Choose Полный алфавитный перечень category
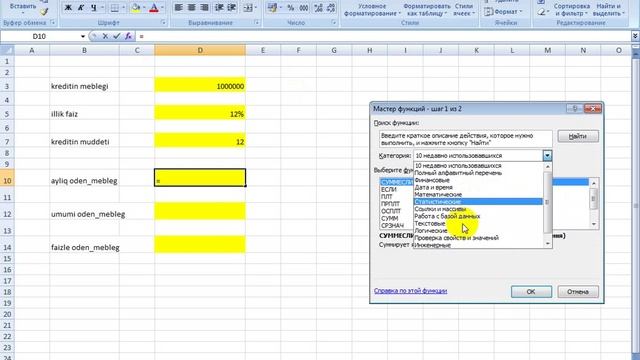Image resolution: width=640 pixels, height=360 pixels. click(x=478, y=173)
